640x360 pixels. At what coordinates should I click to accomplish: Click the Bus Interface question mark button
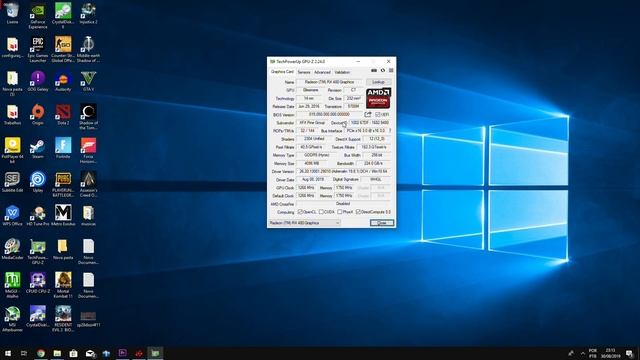390,131
